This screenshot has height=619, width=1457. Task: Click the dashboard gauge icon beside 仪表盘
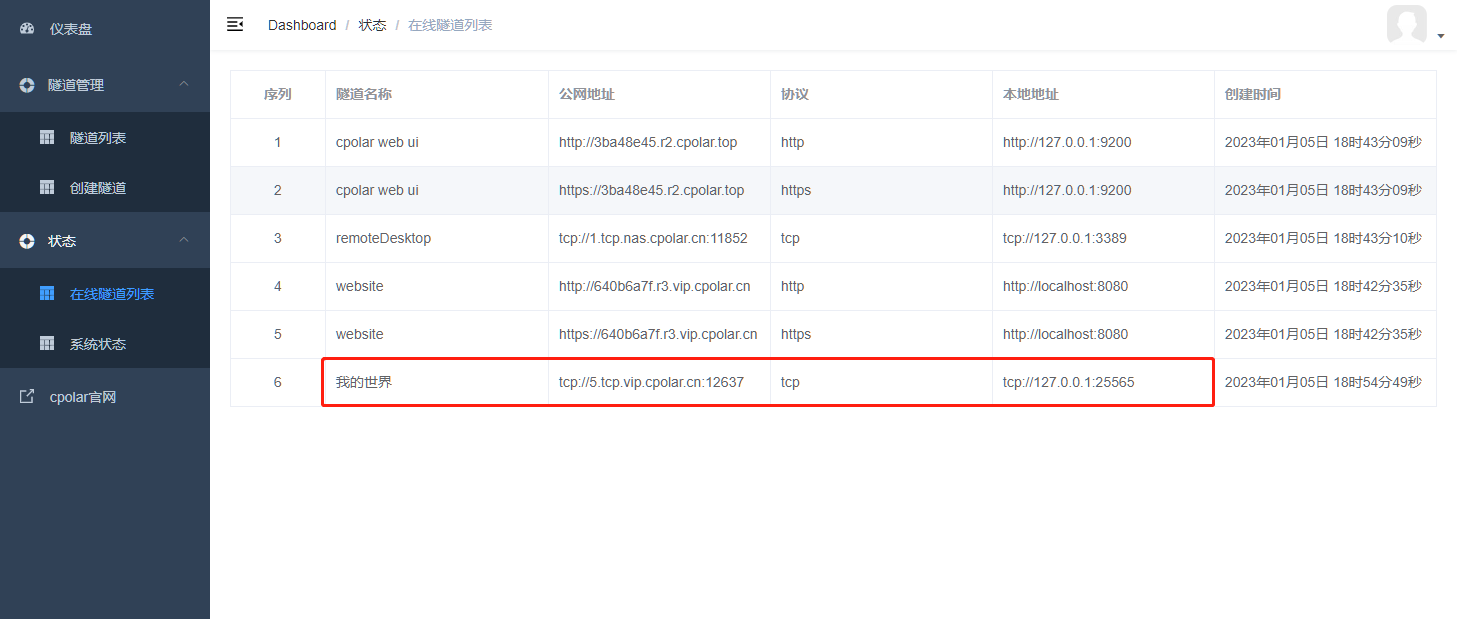(27, 29)
